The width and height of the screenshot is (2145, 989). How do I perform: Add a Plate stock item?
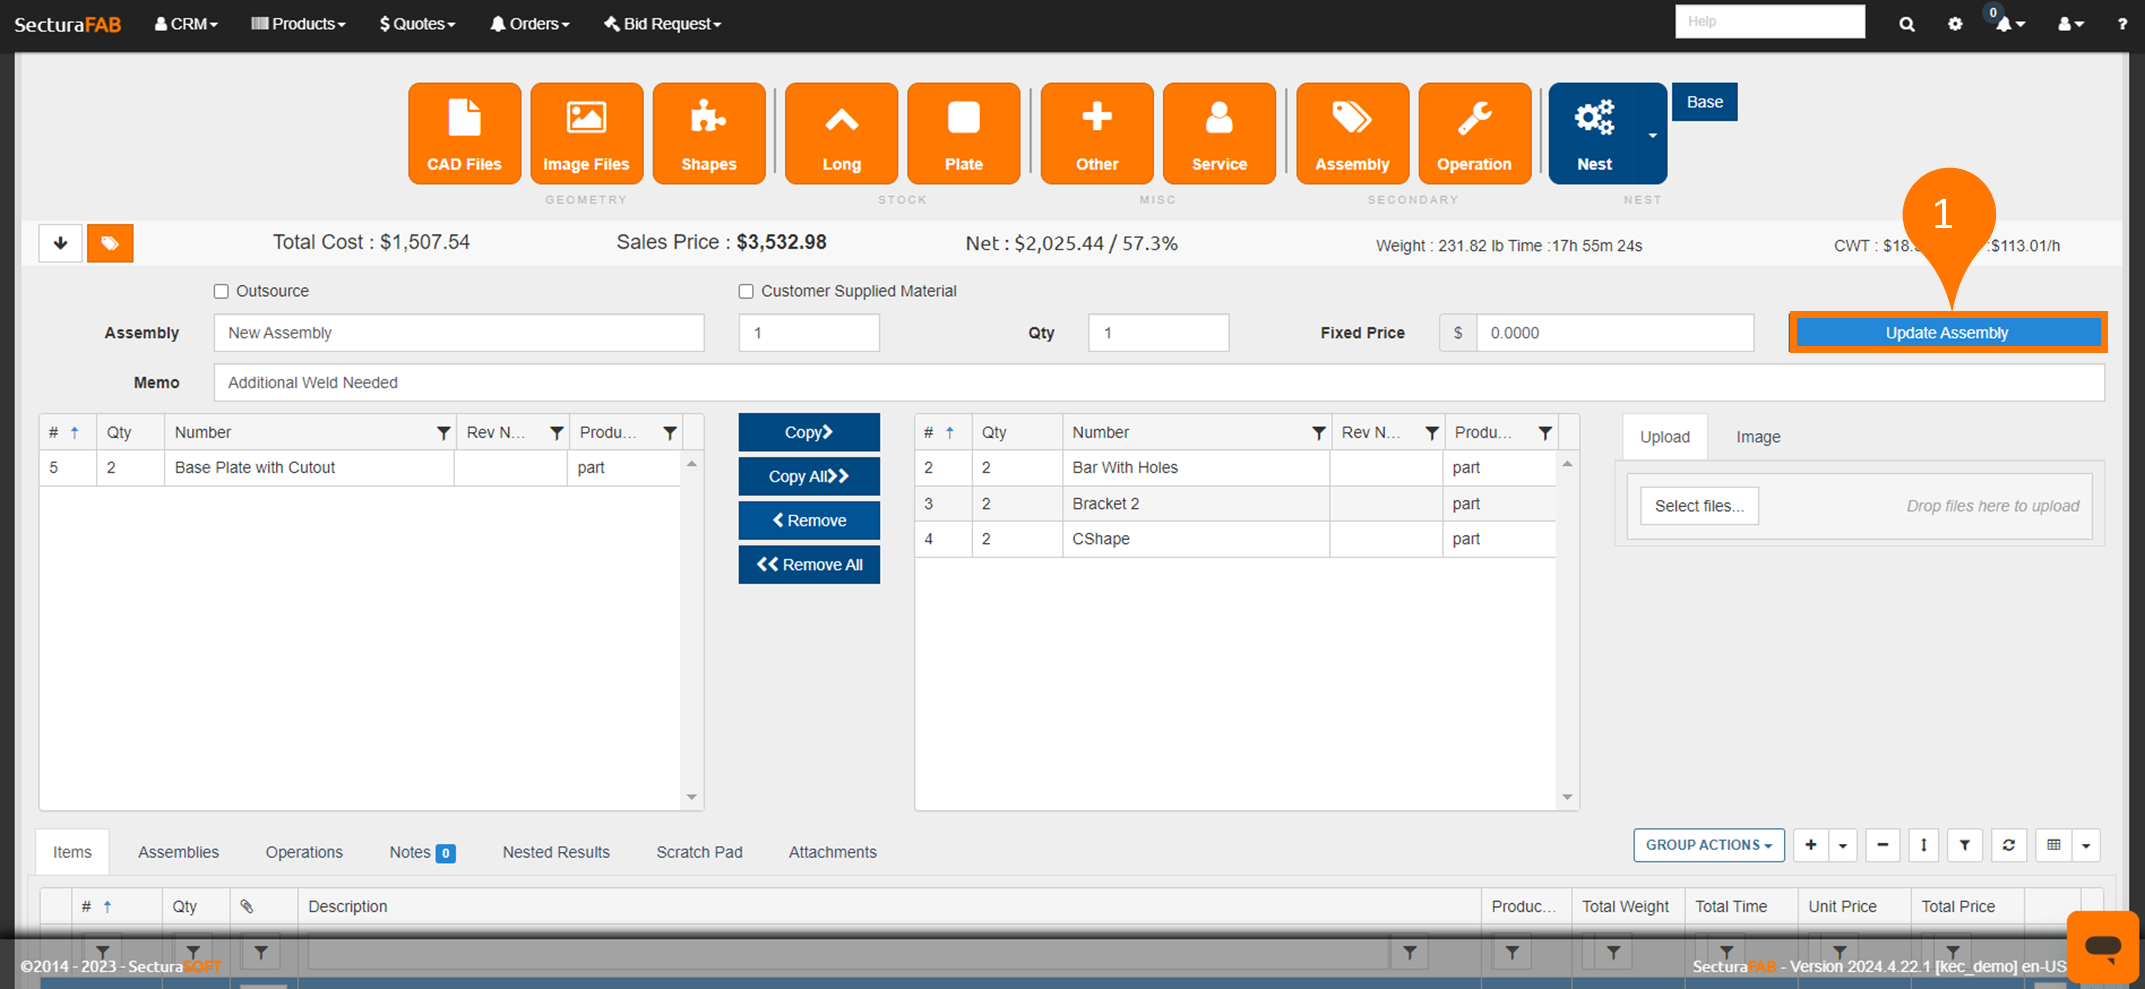coord(963,134)
